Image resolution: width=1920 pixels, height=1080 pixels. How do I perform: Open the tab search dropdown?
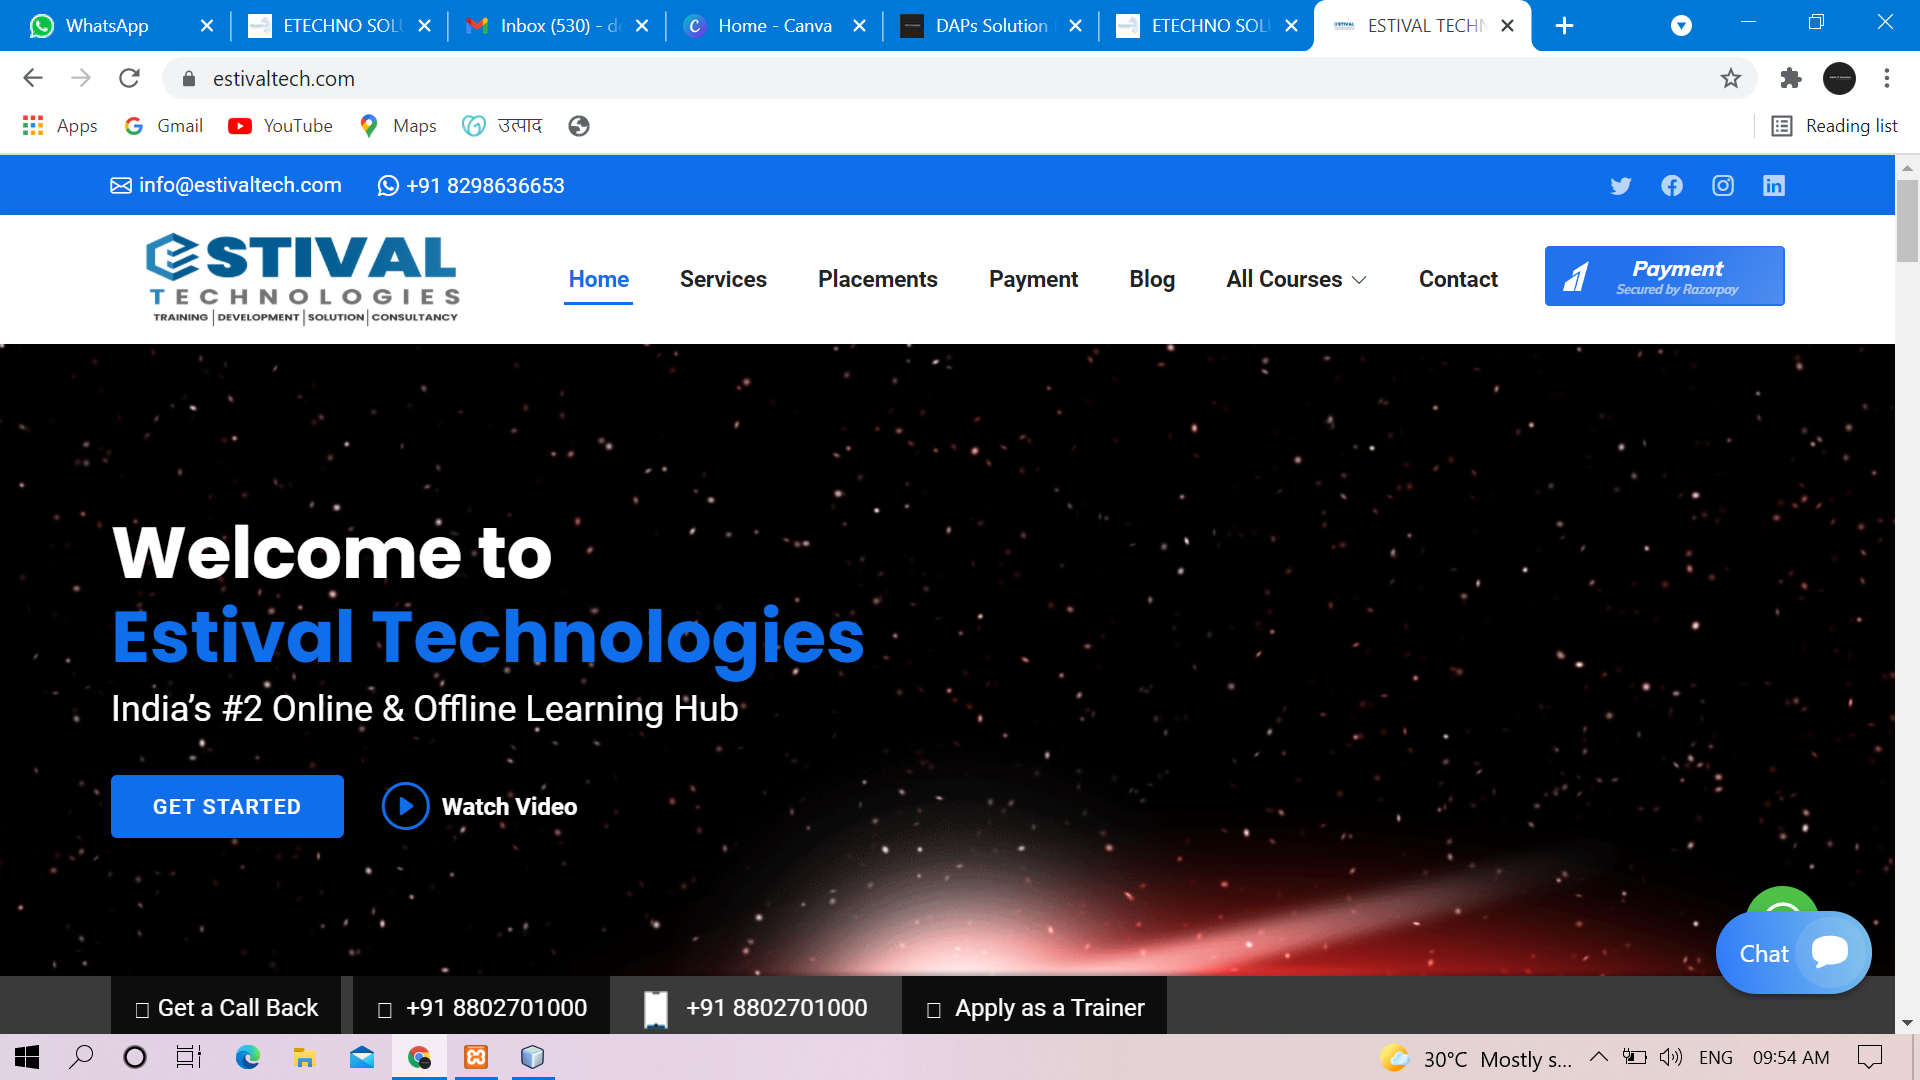click(1681, 26)
